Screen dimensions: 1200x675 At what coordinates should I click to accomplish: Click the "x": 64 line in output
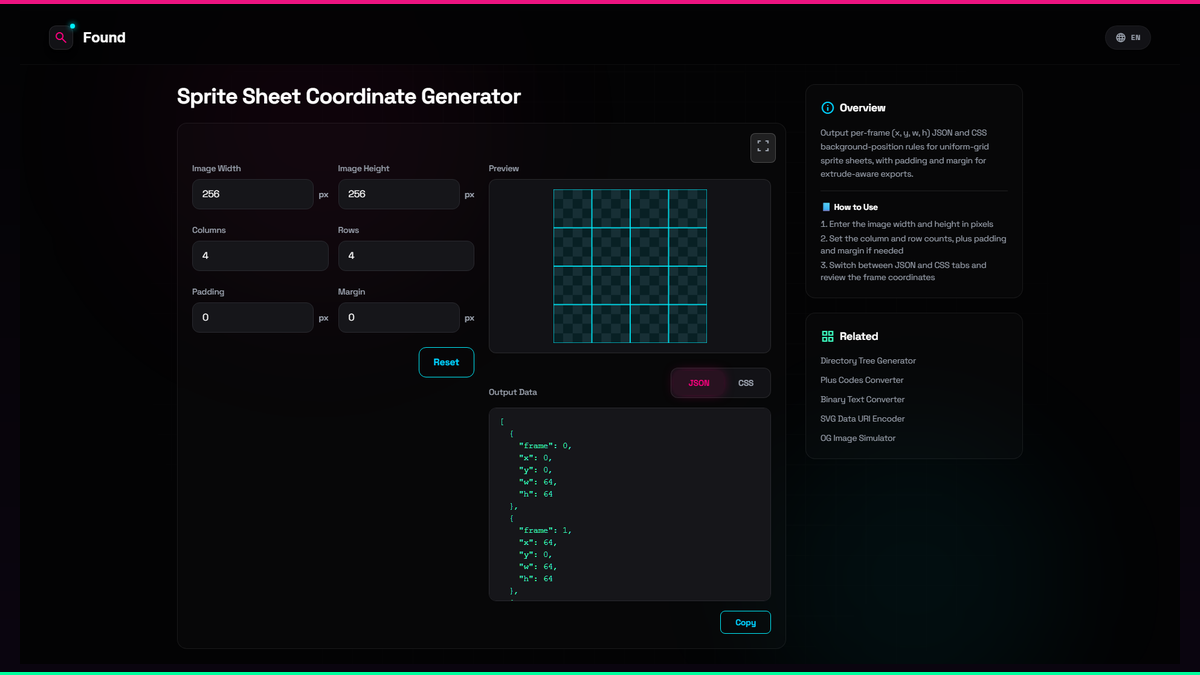coord(539,542)
